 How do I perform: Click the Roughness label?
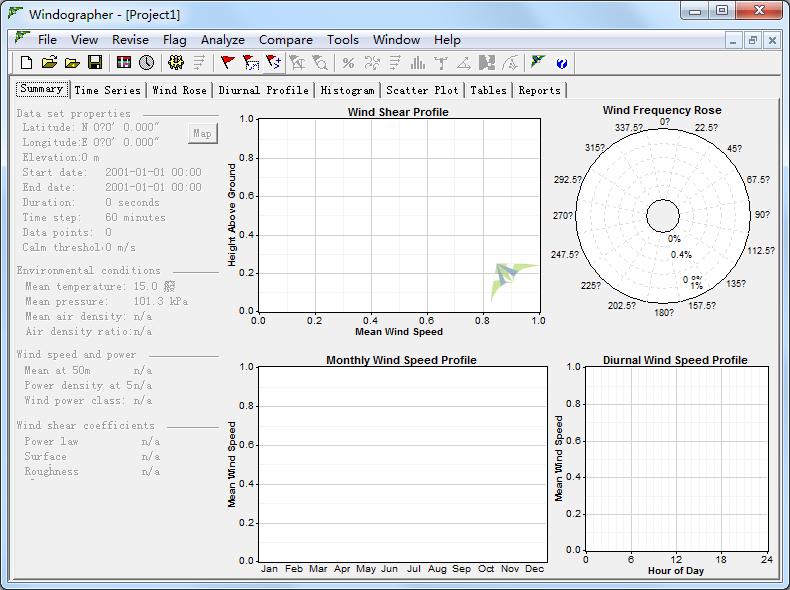coord(51,472)
